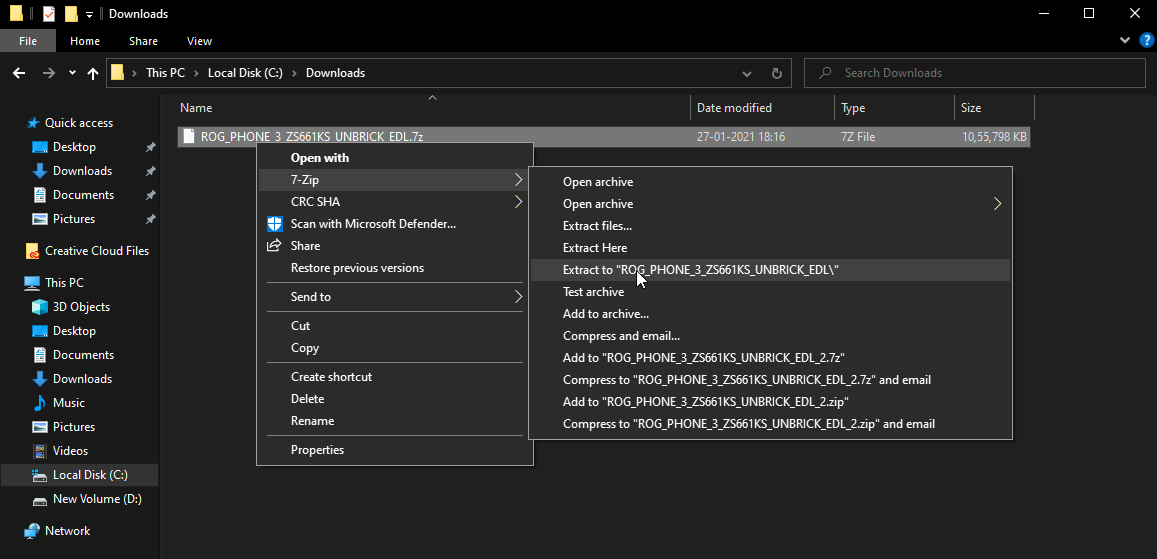Click the Back navigation arrow
Screen dimensions: 1157x559
click(19, 73)
